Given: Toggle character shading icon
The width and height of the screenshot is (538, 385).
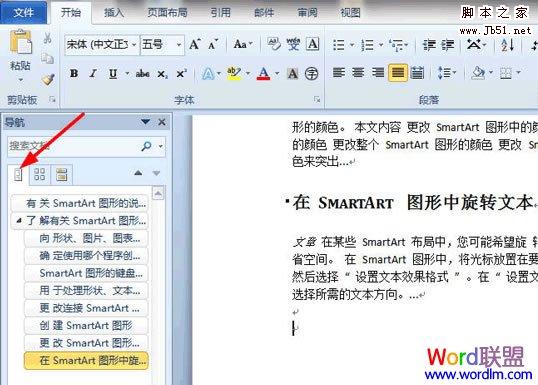Looking at the screenshot, I should tap(292, 73).
